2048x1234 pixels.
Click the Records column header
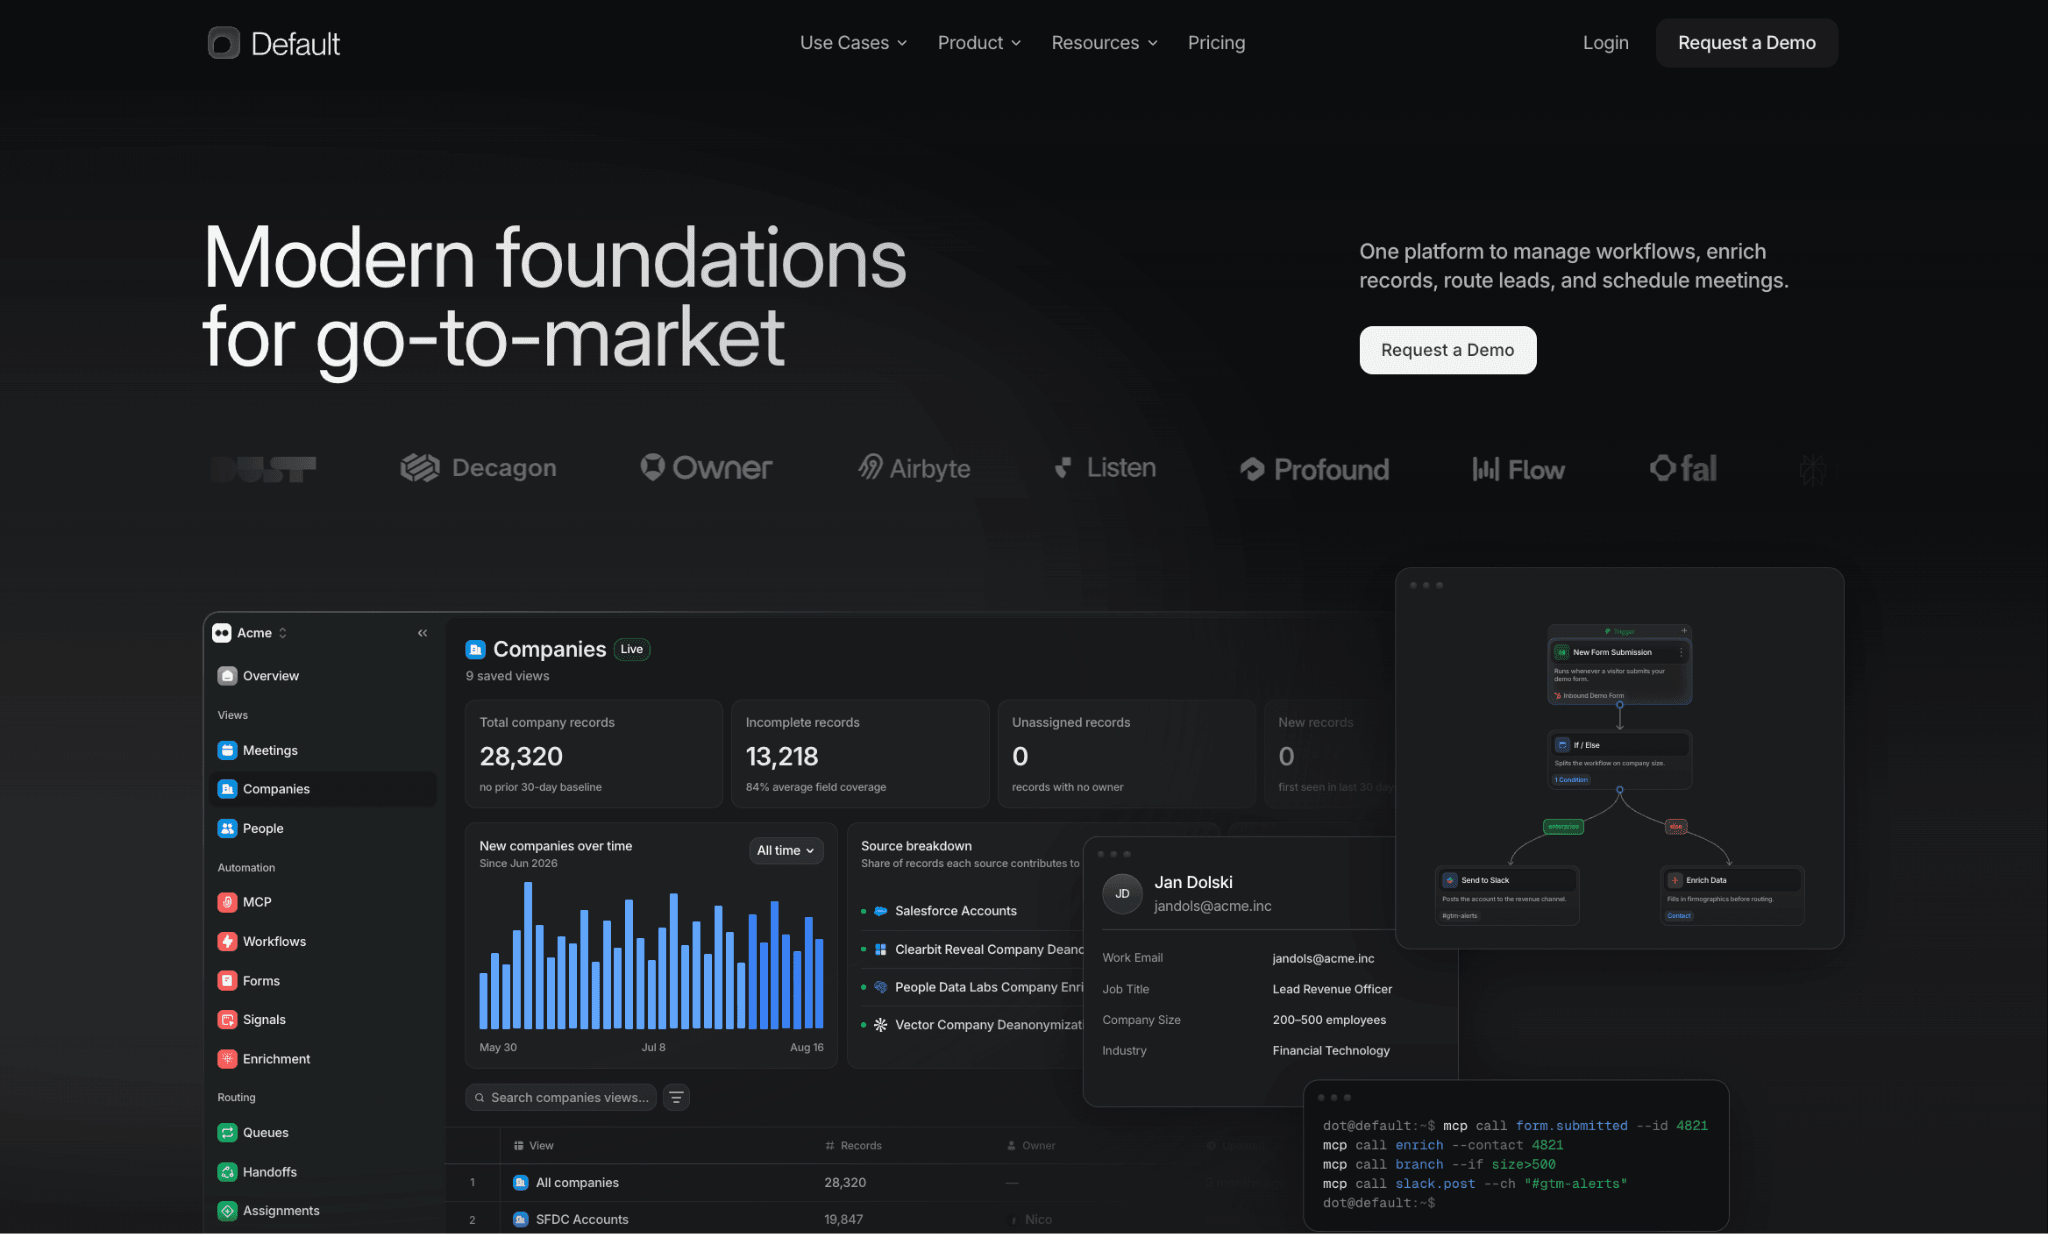point(854,1146)
